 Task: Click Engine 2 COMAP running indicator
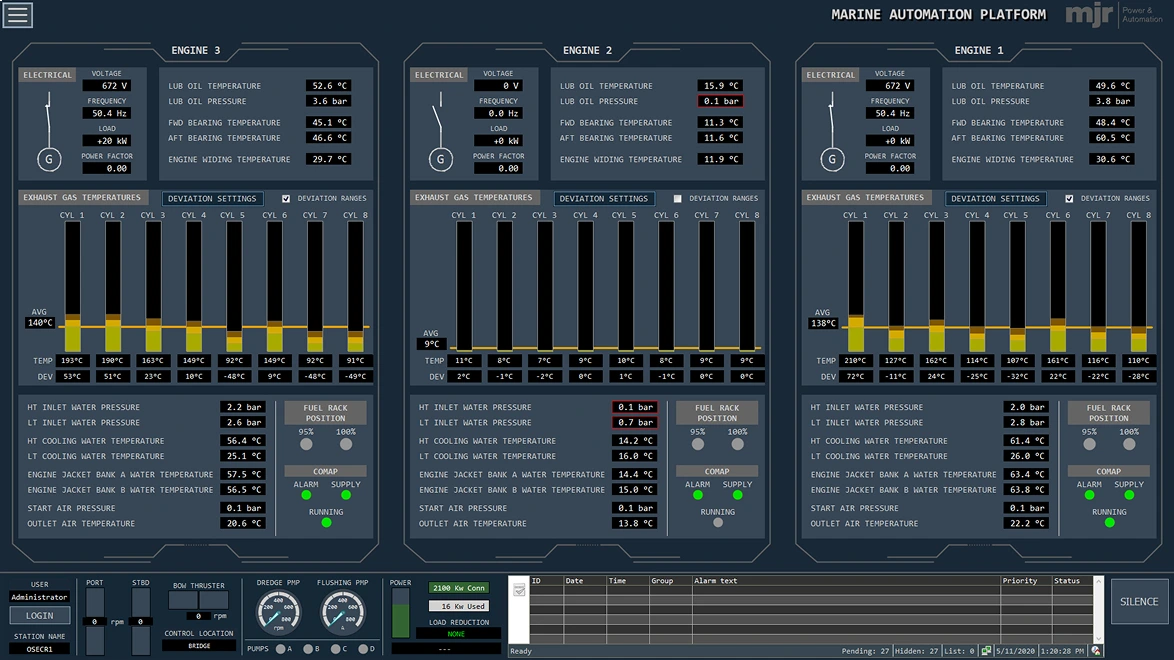[x=718, y=523]
